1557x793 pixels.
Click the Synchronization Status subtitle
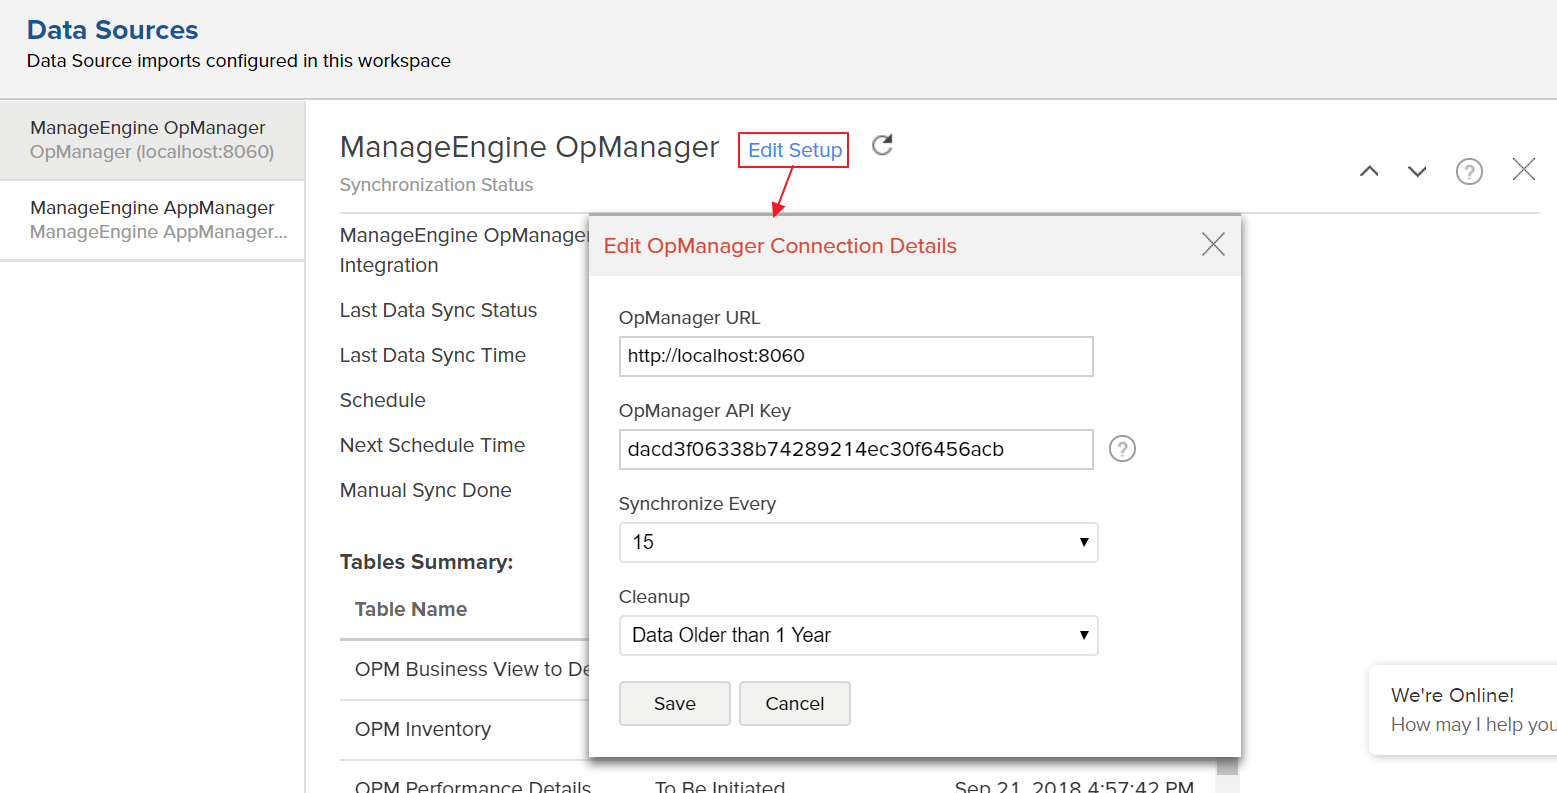click(437, 185)
